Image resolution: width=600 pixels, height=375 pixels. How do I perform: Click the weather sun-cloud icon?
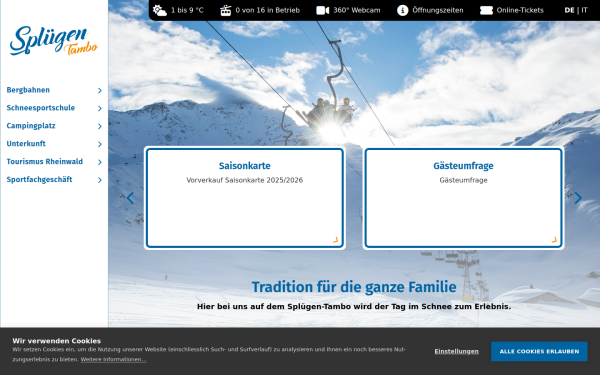pos(160,10)
